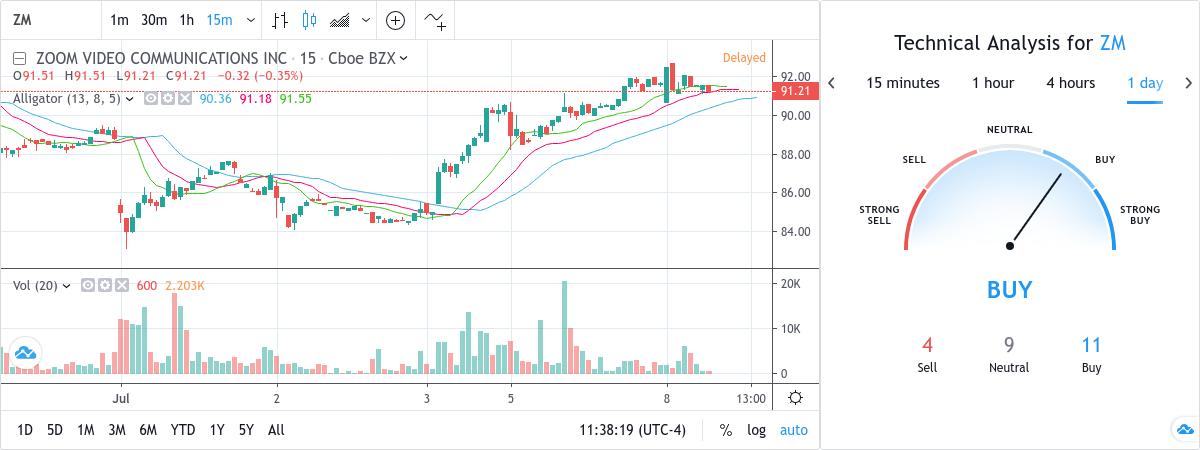This screenshot has height=450, width=1200.
Task: Set date range to 1Y
Action: [x=217, y=430]
